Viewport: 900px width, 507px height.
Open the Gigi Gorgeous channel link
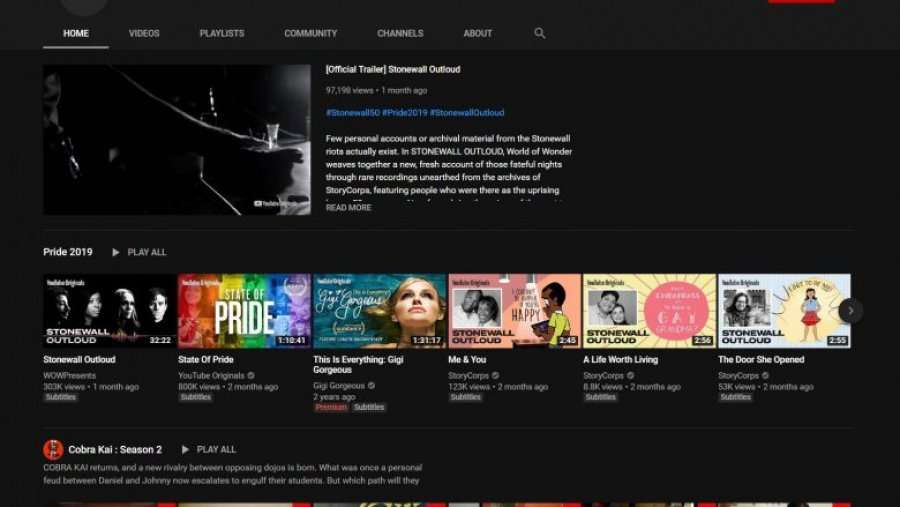pos(339,386)
